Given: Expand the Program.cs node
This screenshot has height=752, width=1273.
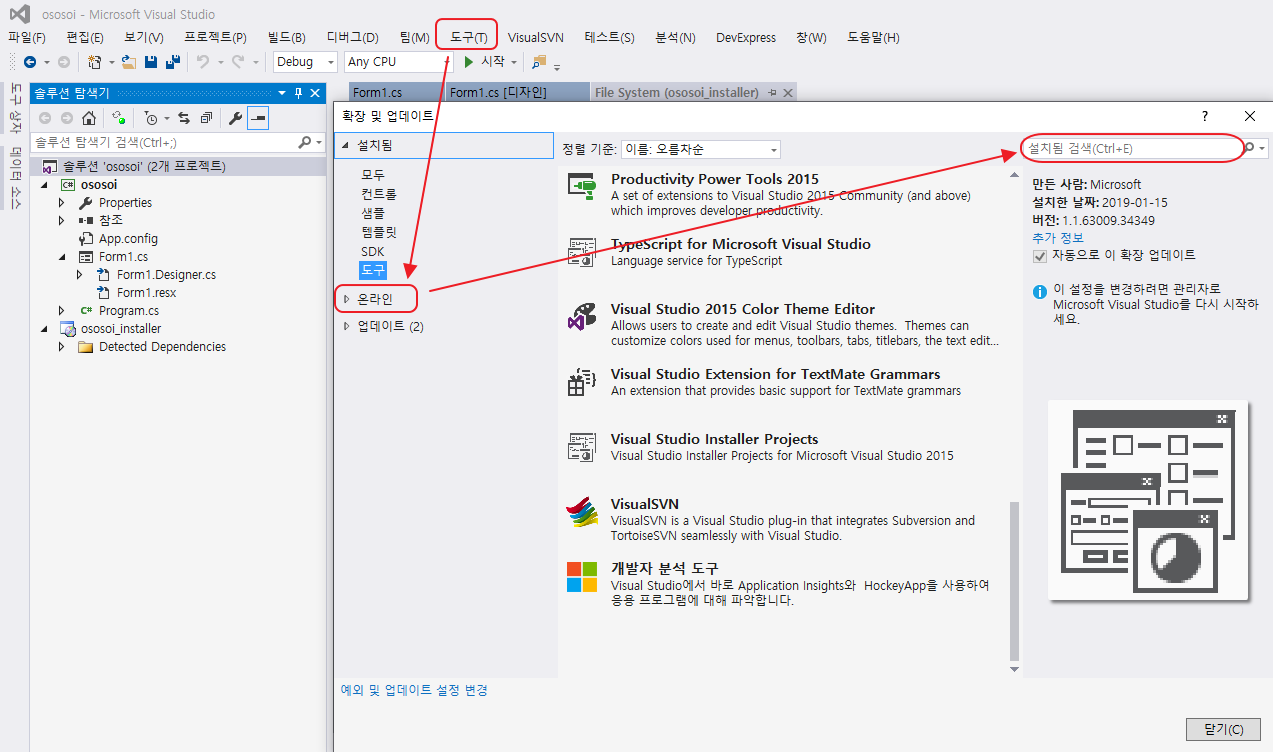Looking at the screenshot, I should (62, 311).
